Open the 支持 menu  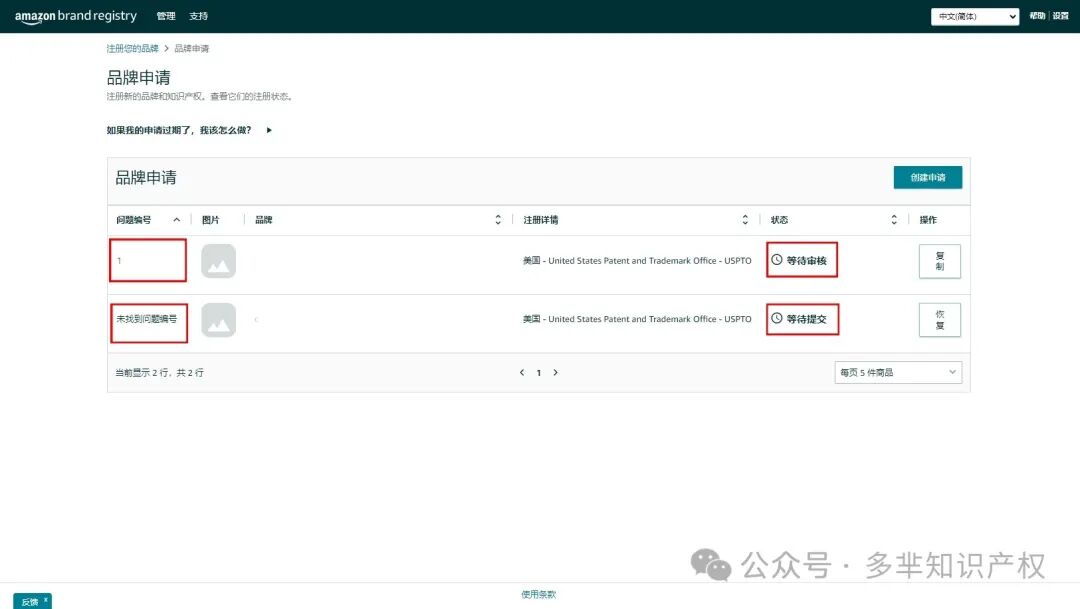coord(198,16)
